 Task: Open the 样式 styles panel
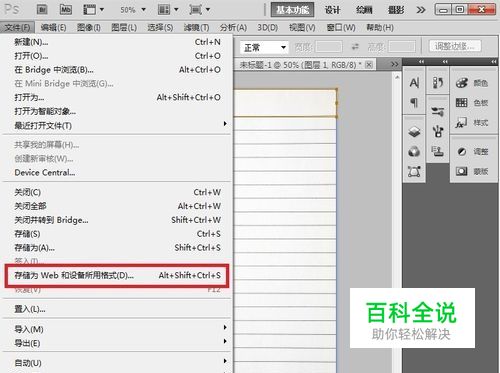472,123
